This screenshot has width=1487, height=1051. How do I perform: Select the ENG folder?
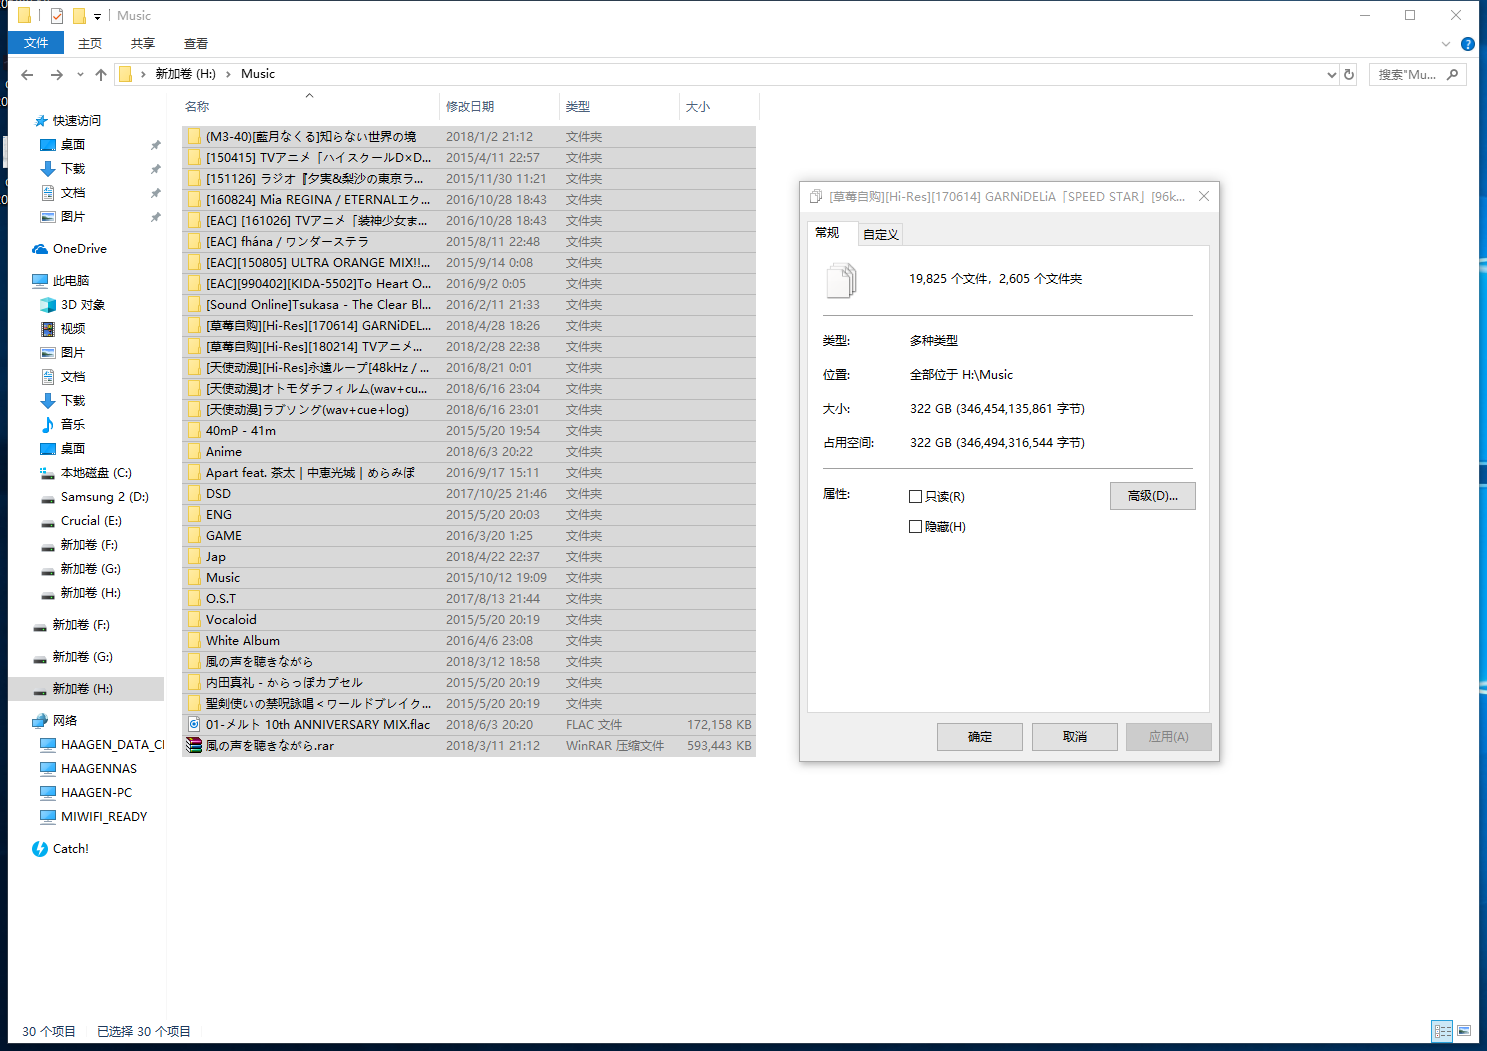coord(469,514)
